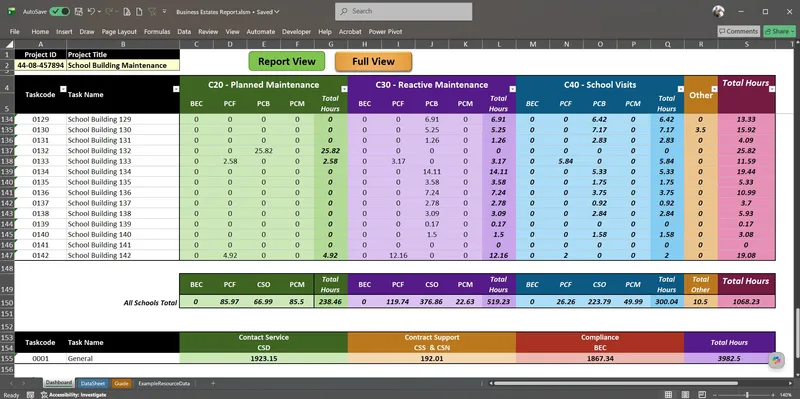Switch to the ExampleResourceData sheet tab
The height and width of the screenshot is (399, 800).
tap(163, 383)
